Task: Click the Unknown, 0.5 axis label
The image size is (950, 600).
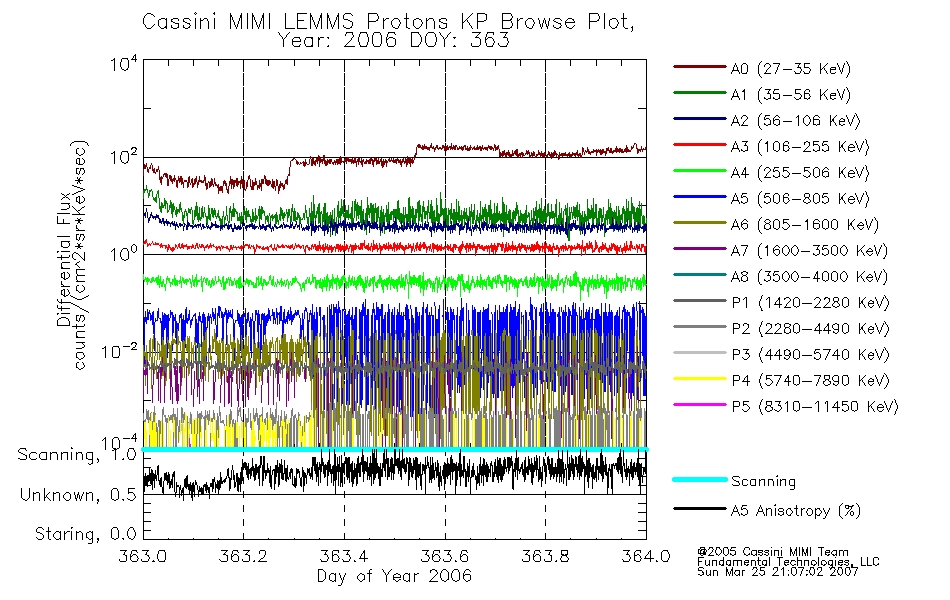Action: point(79,495)
